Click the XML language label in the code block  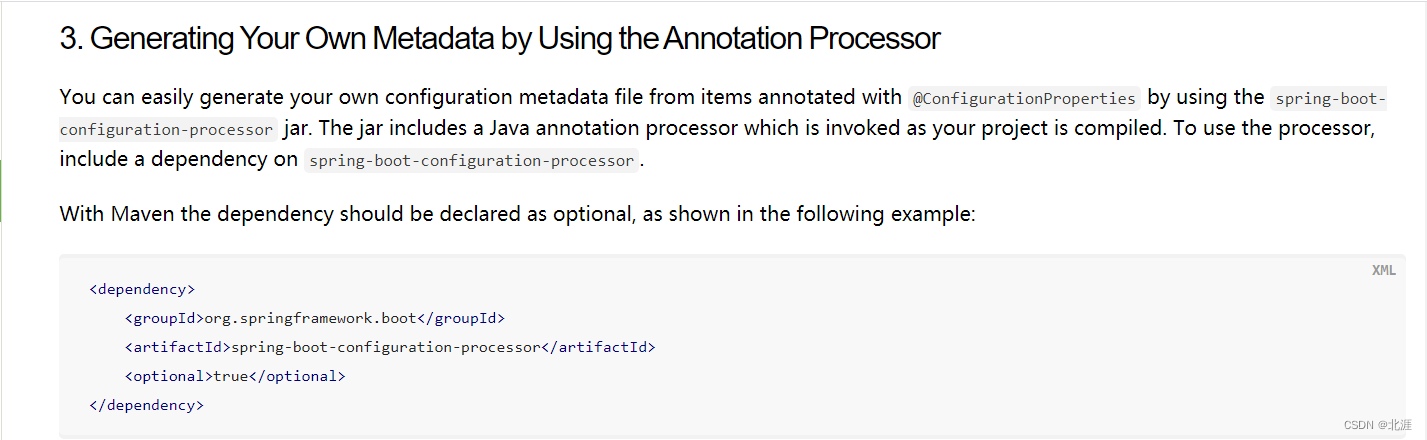pos(1383,270)
